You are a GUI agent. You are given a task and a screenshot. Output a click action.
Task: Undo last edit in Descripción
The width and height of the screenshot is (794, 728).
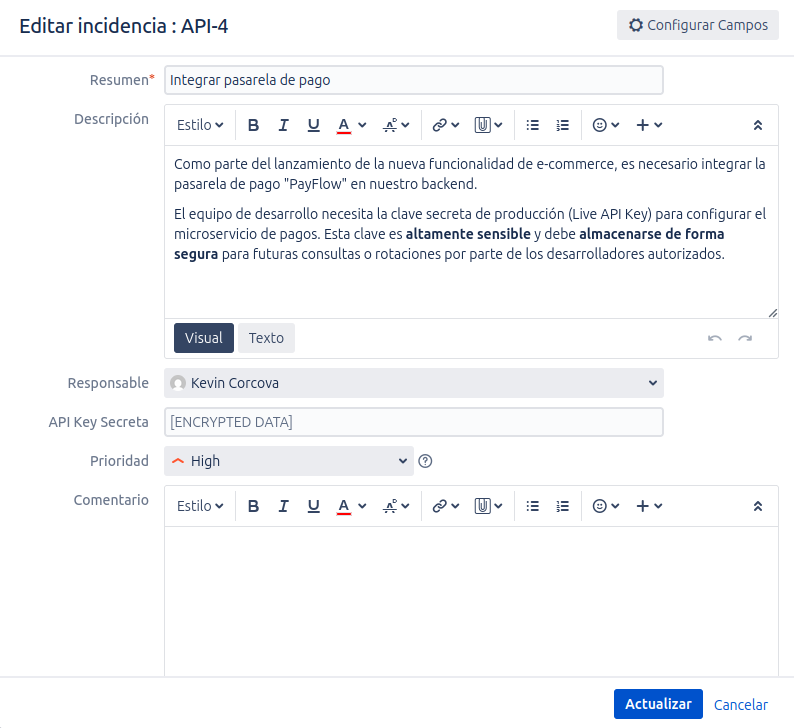(714, 338)
